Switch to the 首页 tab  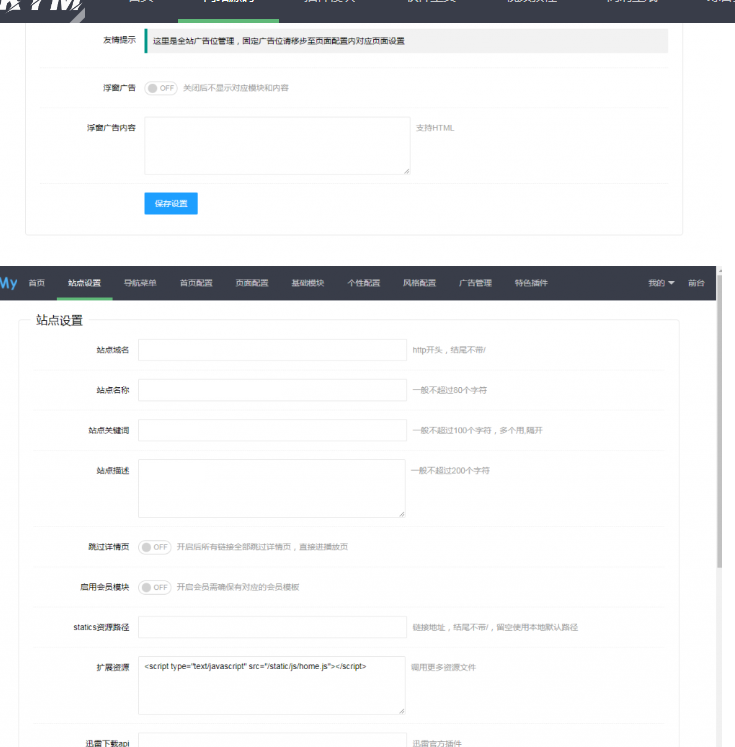[x=37, y=283]
